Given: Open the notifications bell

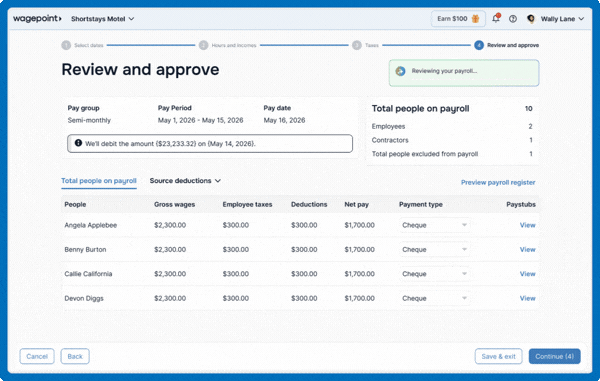Looking at the screenshot, I should tap(496, 18).
